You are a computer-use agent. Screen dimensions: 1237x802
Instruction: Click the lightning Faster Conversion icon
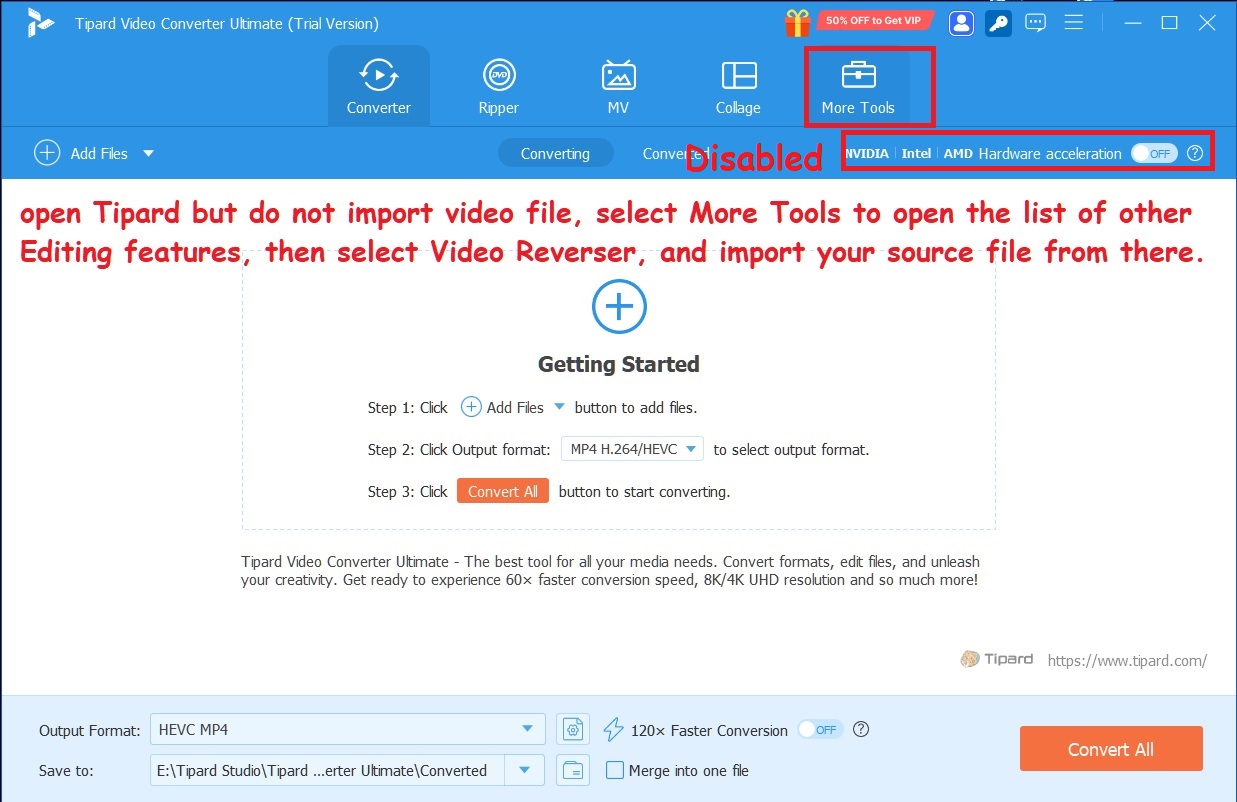point(613,730)
